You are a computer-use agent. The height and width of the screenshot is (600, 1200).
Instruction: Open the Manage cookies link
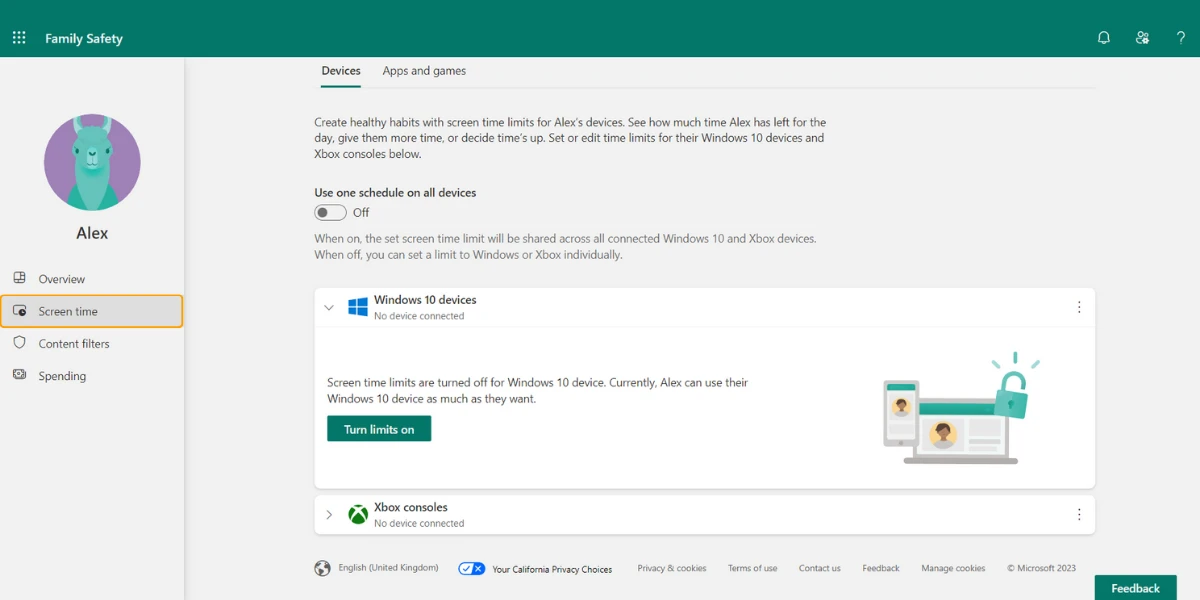pyautogui.click(x=953, y=568)
